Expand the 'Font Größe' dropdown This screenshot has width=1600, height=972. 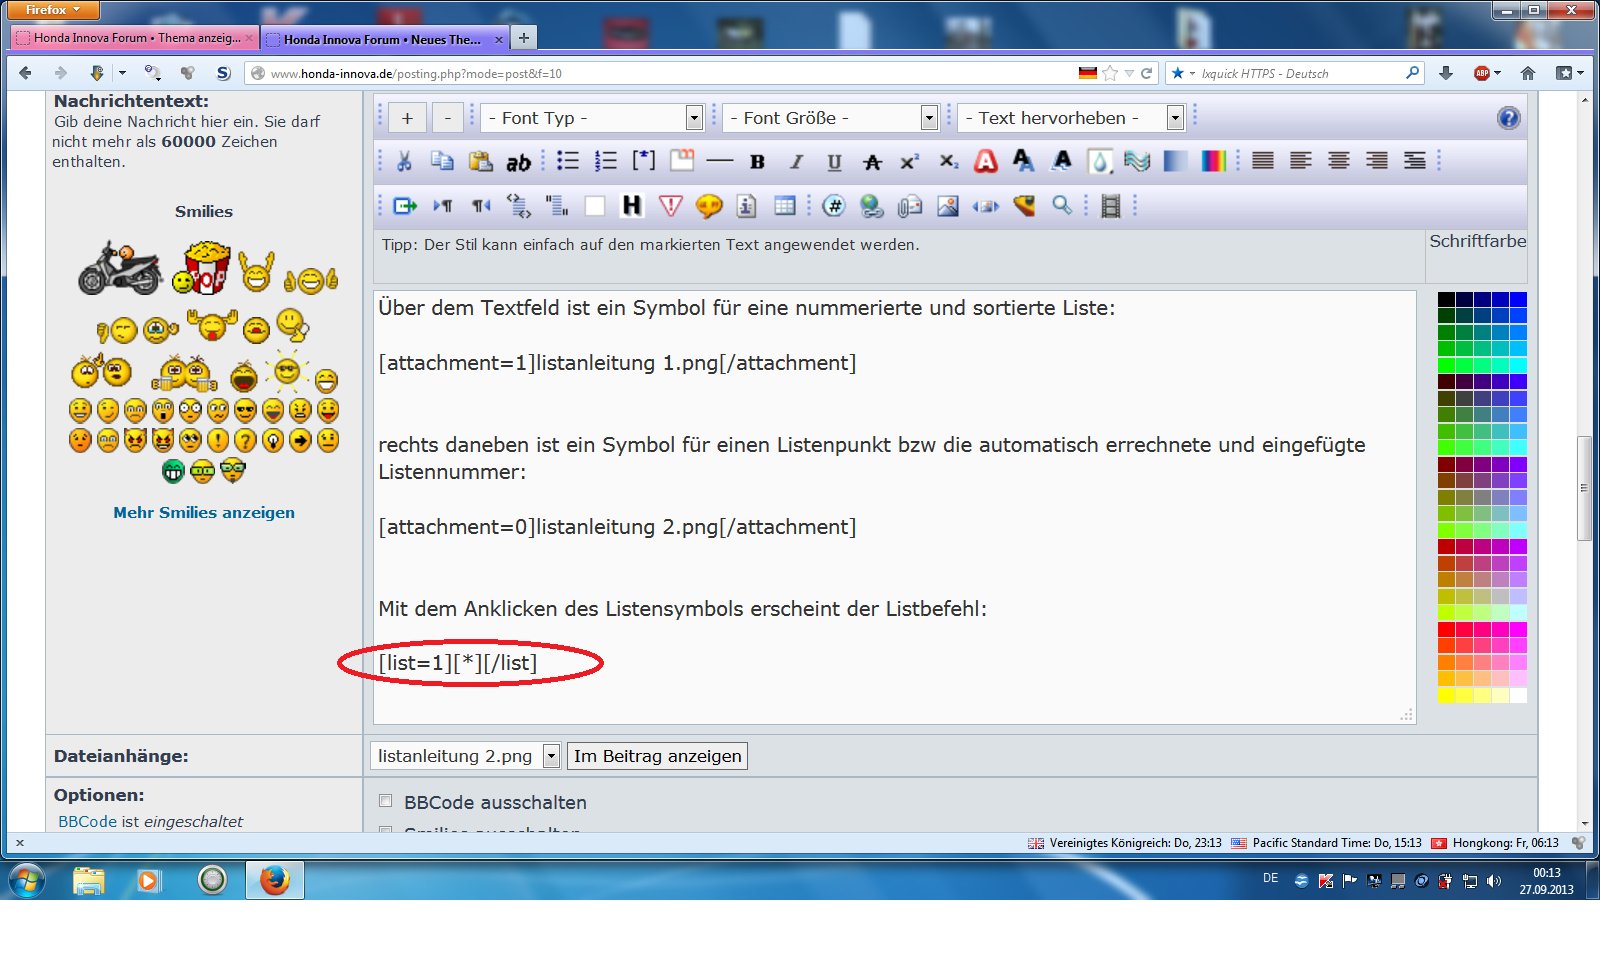coord(830,118)
